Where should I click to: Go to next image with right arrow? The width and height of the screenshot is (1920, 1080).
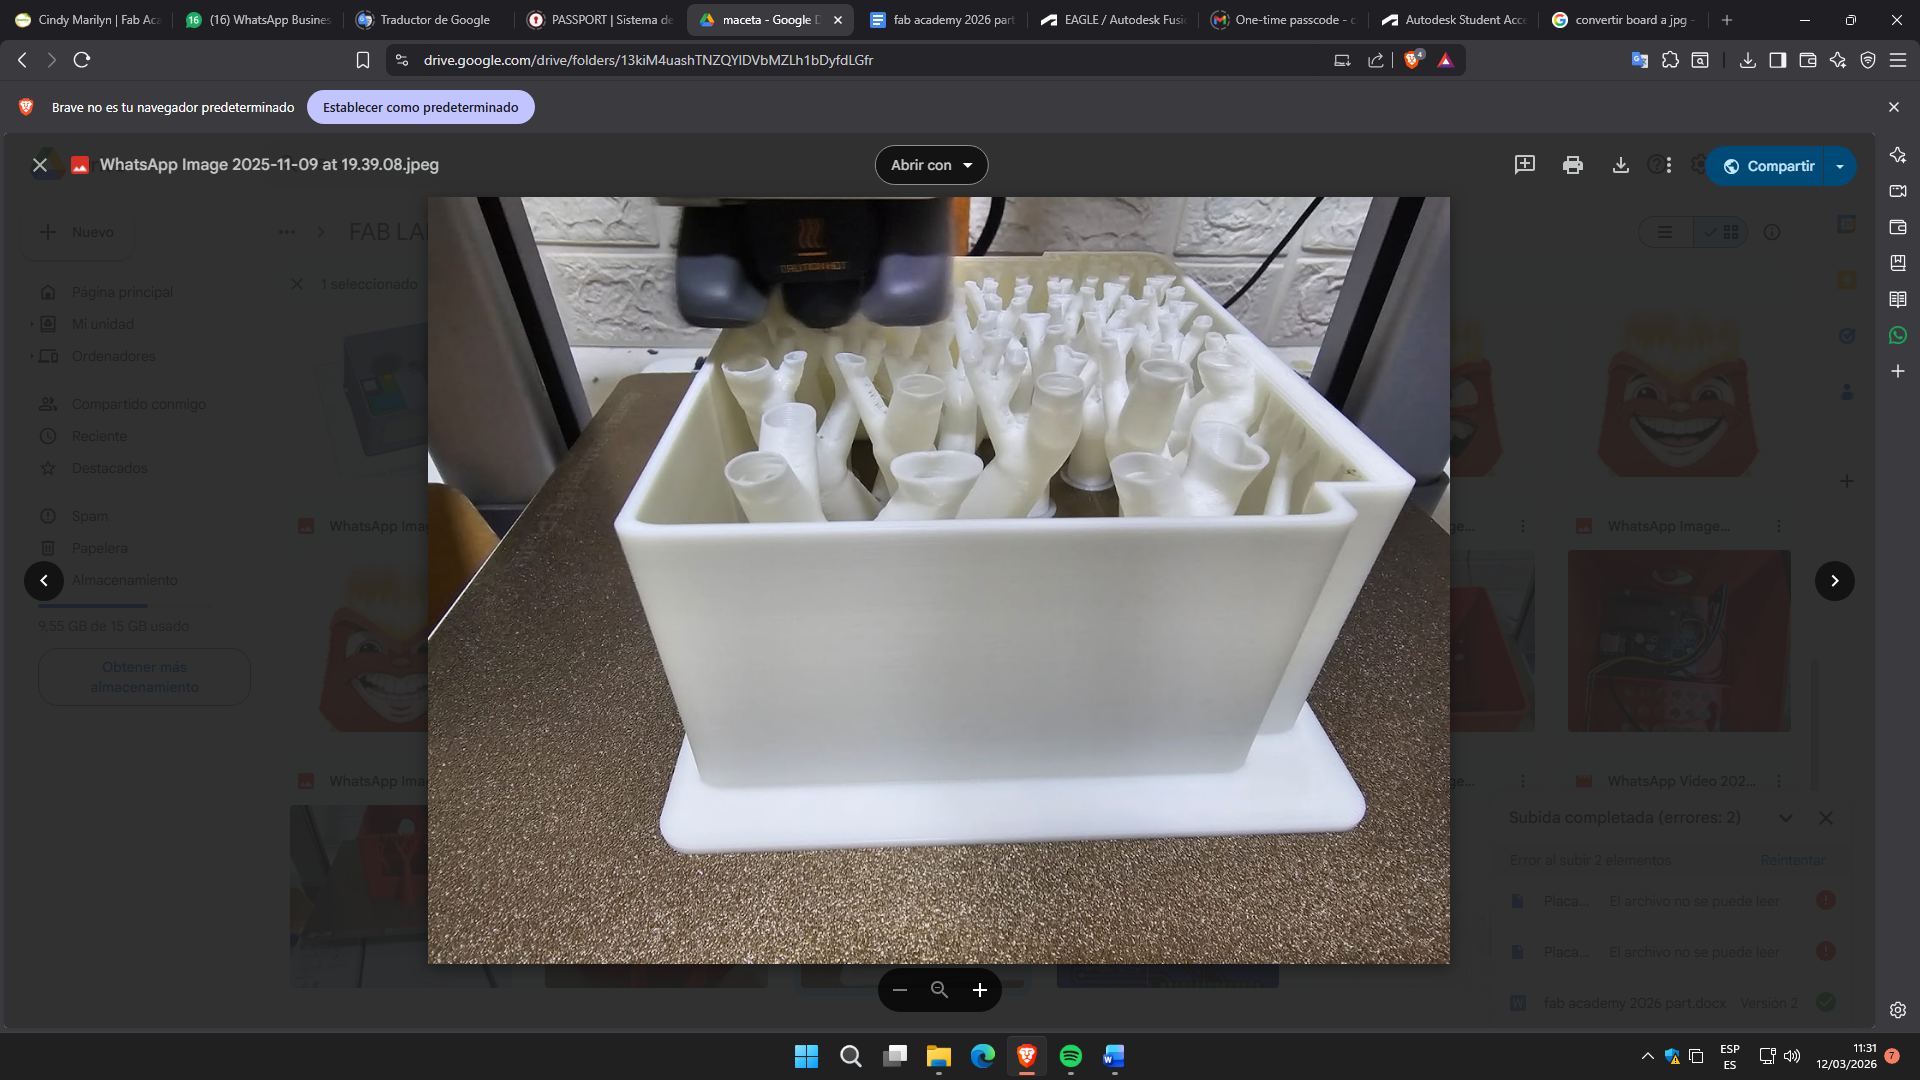pyautogui.click(x=1834, y=581)
